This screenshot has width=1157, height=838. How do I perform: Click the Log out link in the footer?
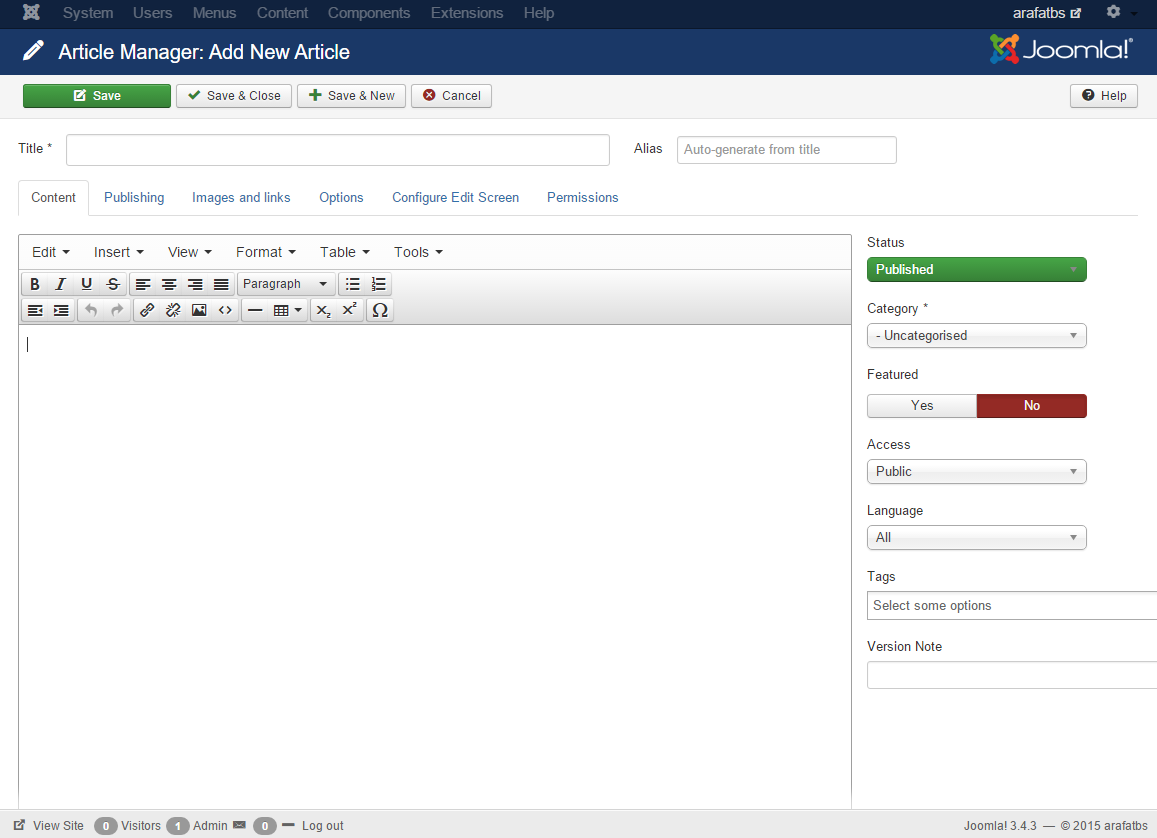(x=322, y=826)
